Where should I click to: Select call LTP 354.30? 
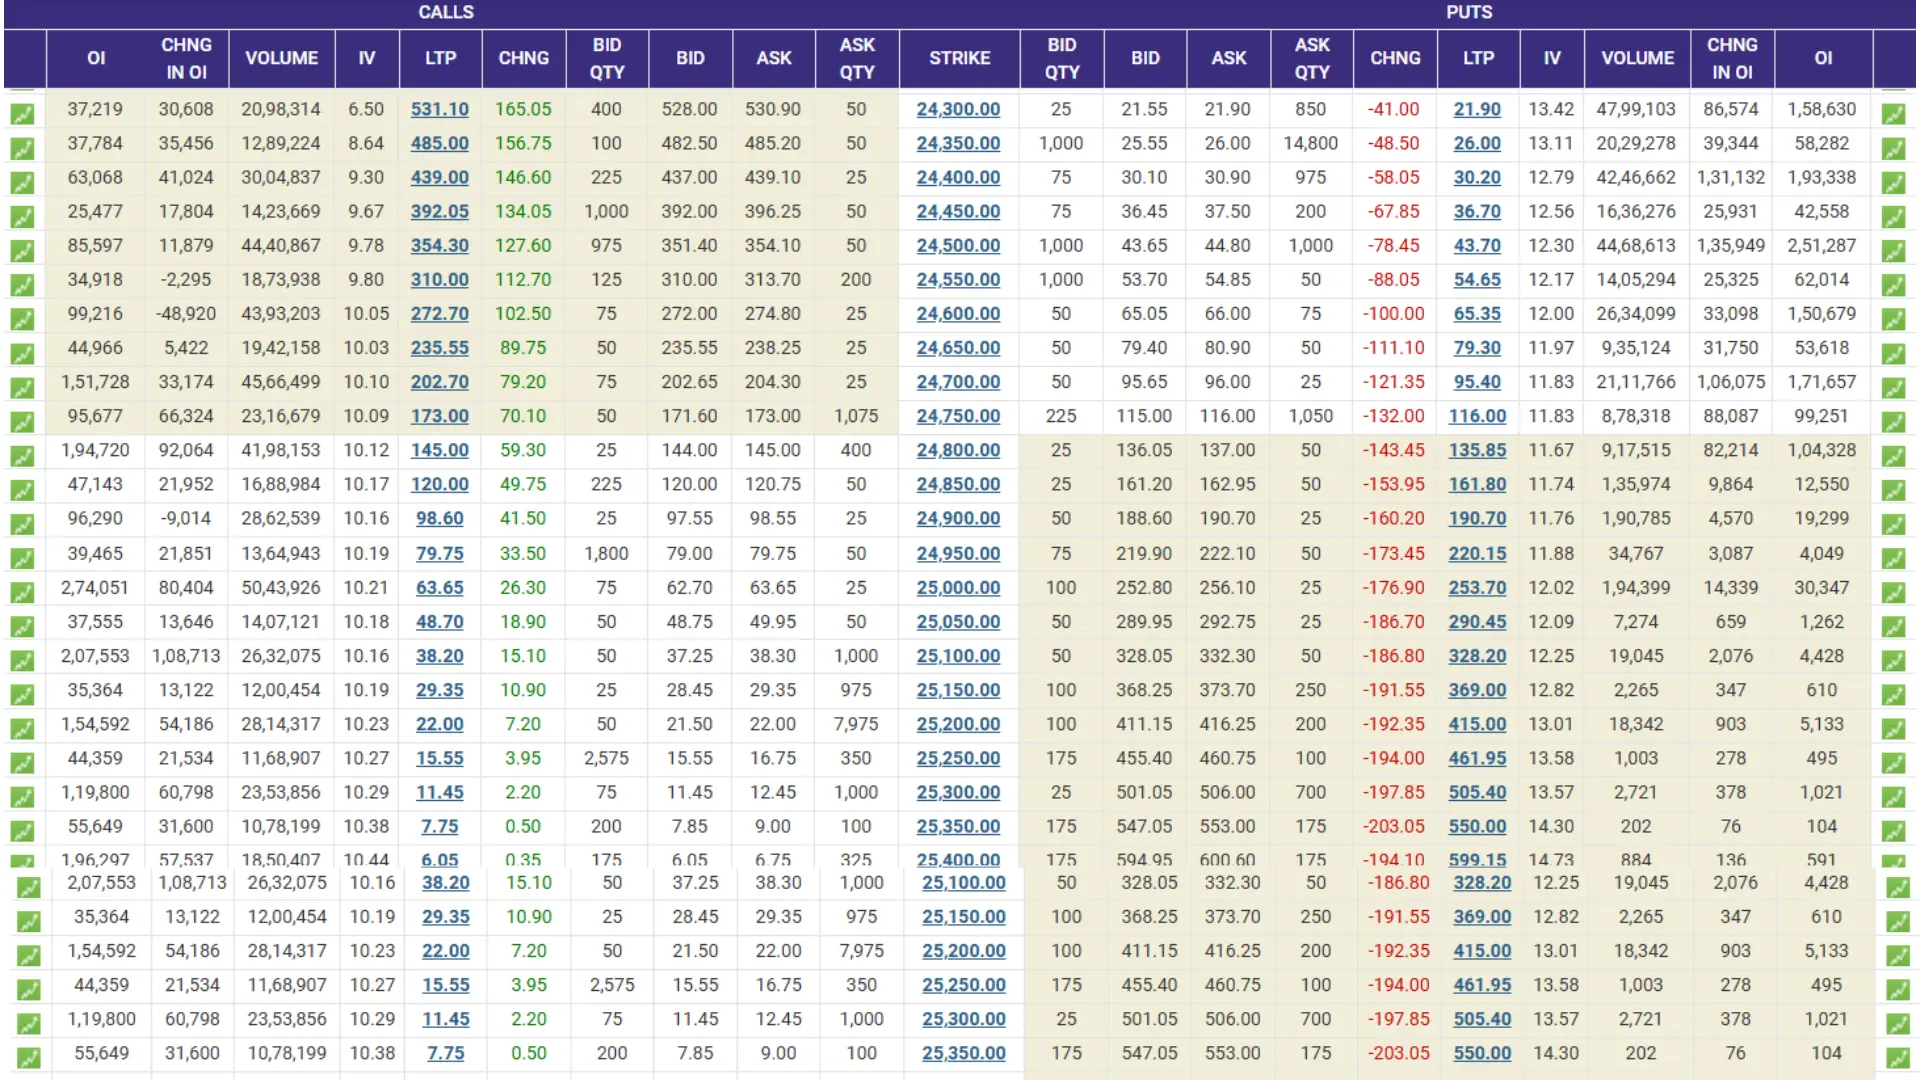439,245
